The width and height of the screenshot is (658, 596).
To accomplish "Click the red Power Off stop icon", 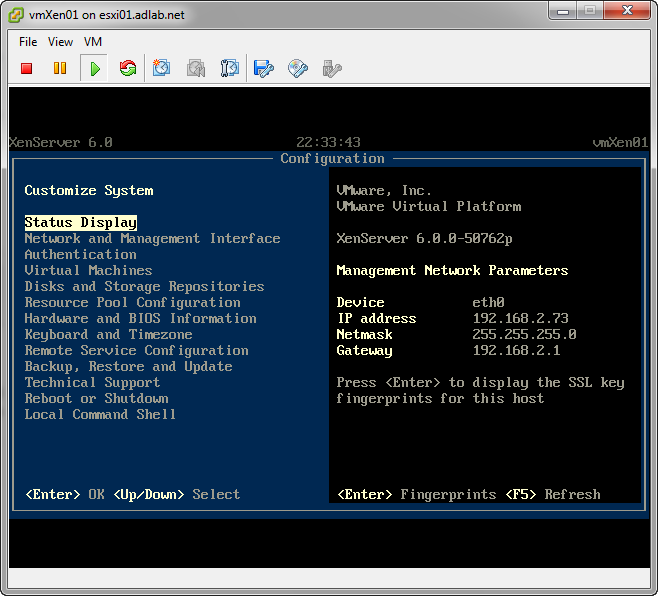I will point(27,68).
